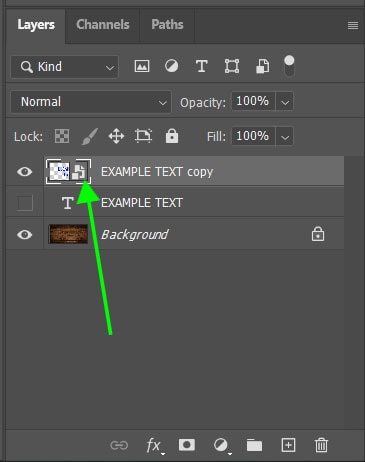Switch to the Paths tab
This screenshot has width=365, height=462.
[167, 25]
